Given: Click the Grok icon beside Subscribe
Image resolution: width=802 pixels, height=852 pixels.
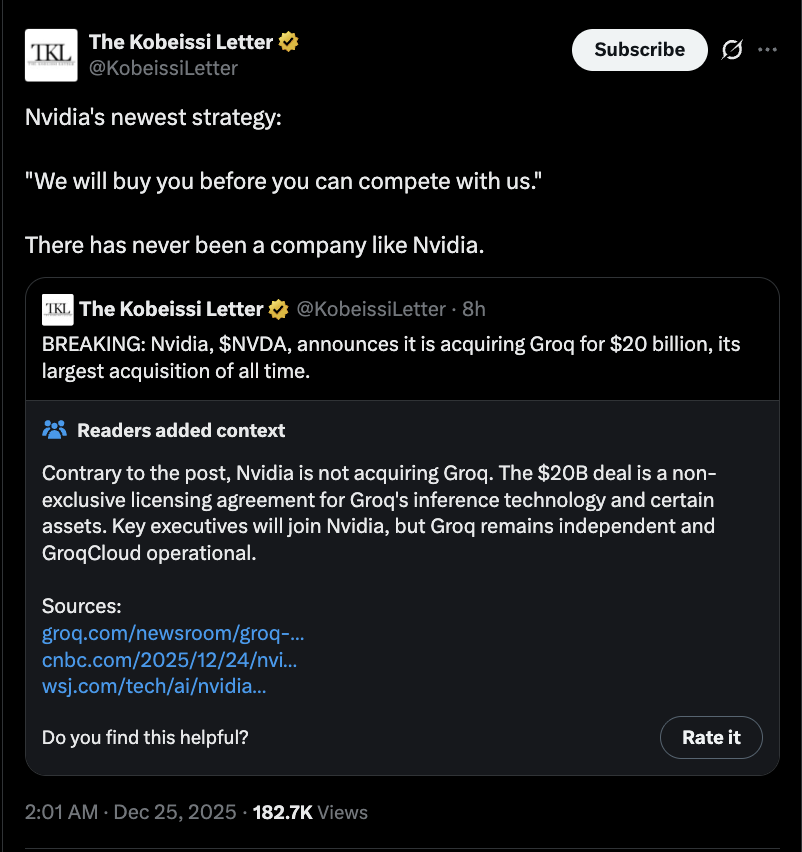Looking at the screenshot, I should [732, 50].
